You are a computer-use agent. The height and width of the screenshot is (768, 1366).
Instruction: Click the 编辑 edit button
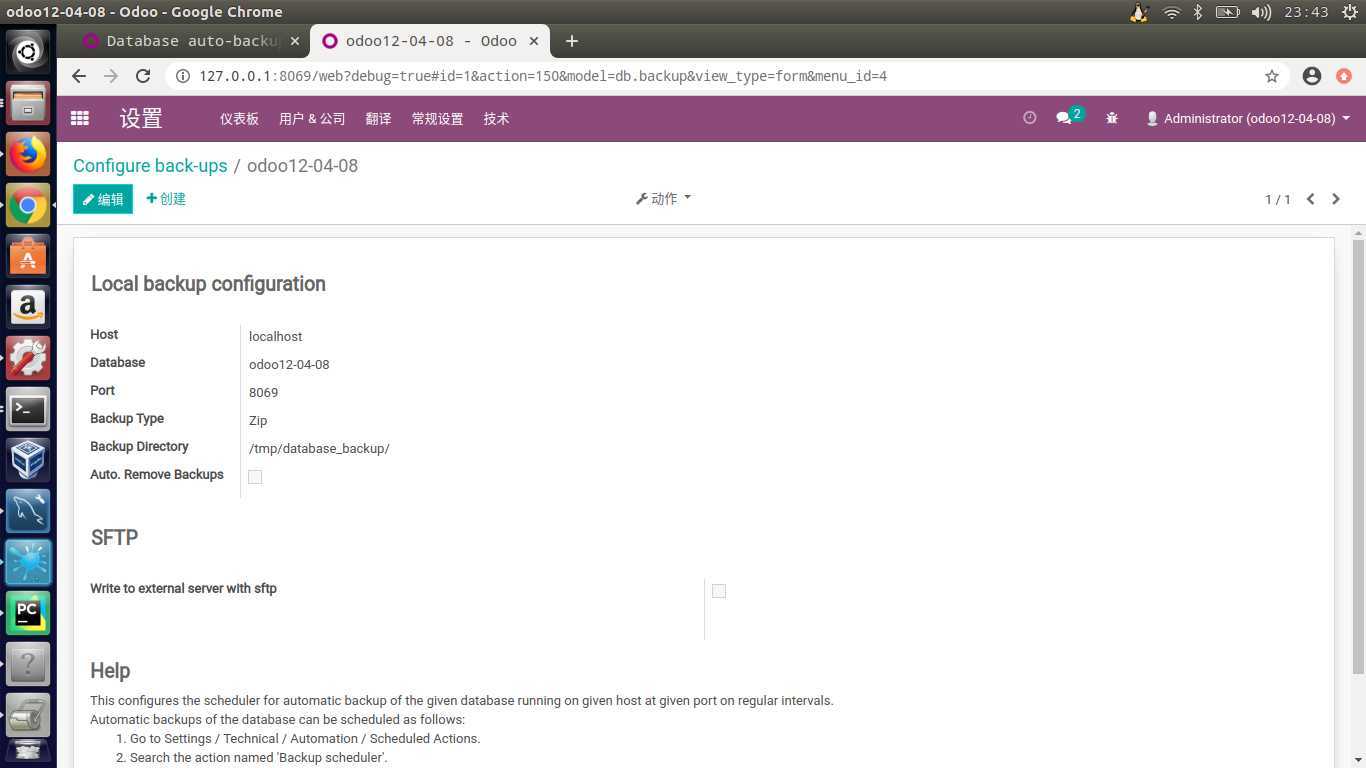point(103,199)
